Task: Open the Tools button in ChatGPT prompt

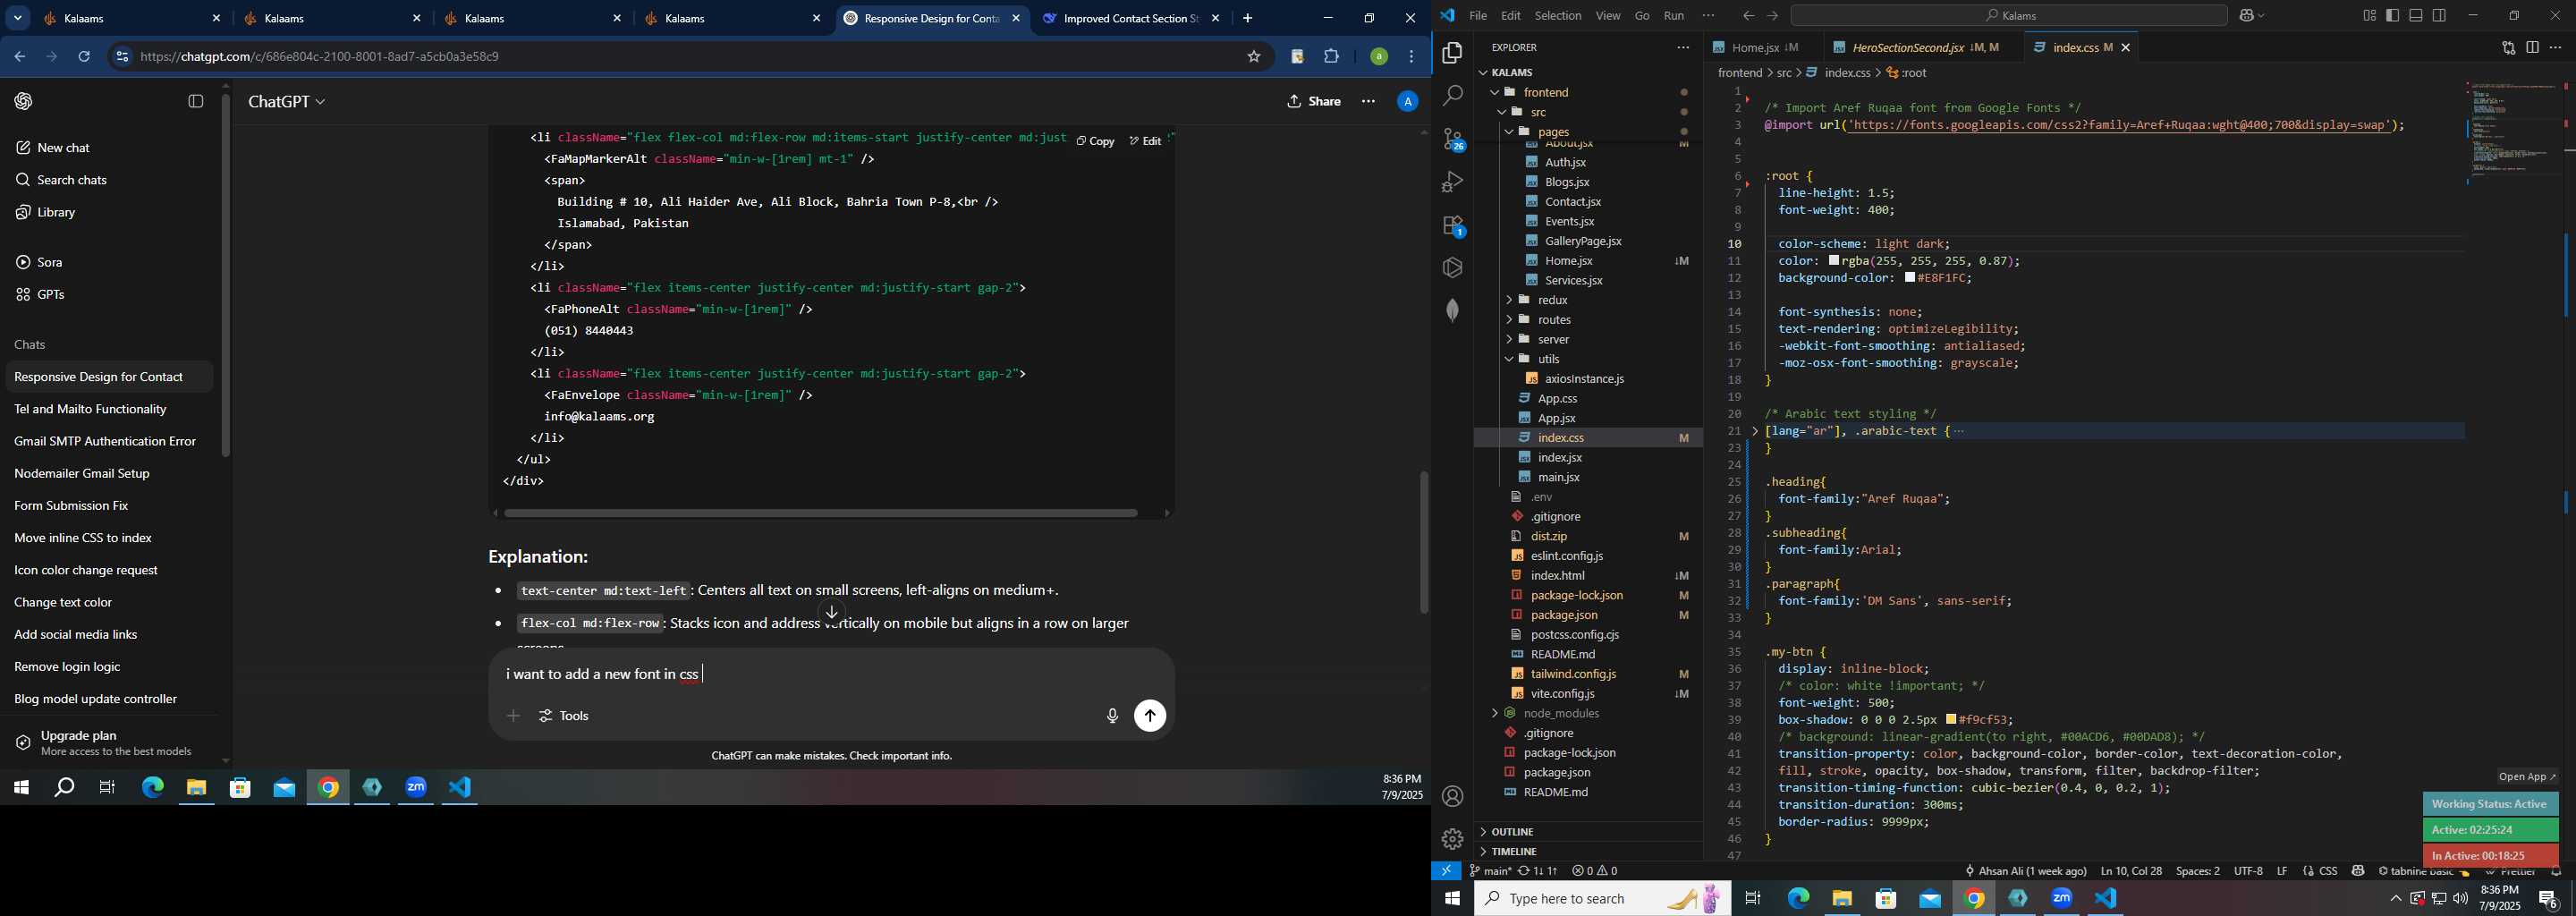Action: 564,716
